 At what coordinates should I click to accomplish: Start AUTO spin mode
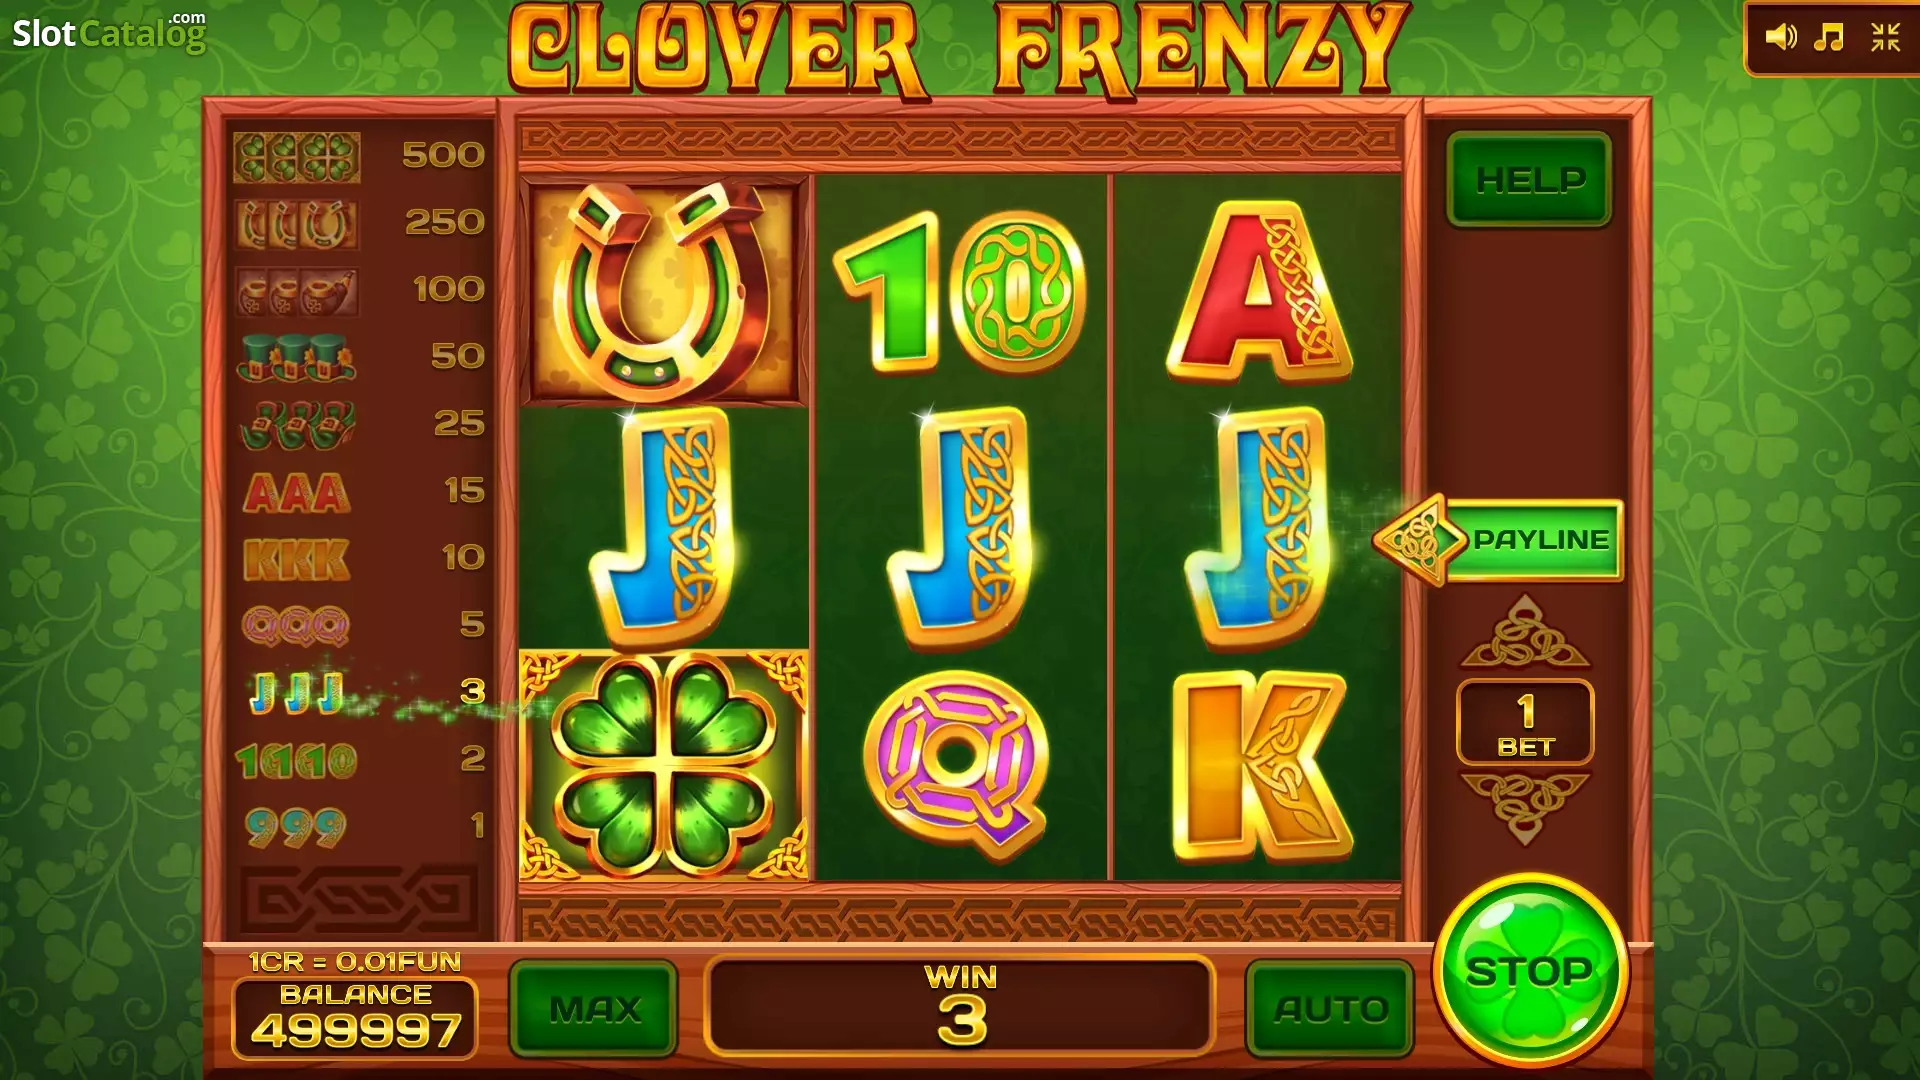(1330, 1009)
